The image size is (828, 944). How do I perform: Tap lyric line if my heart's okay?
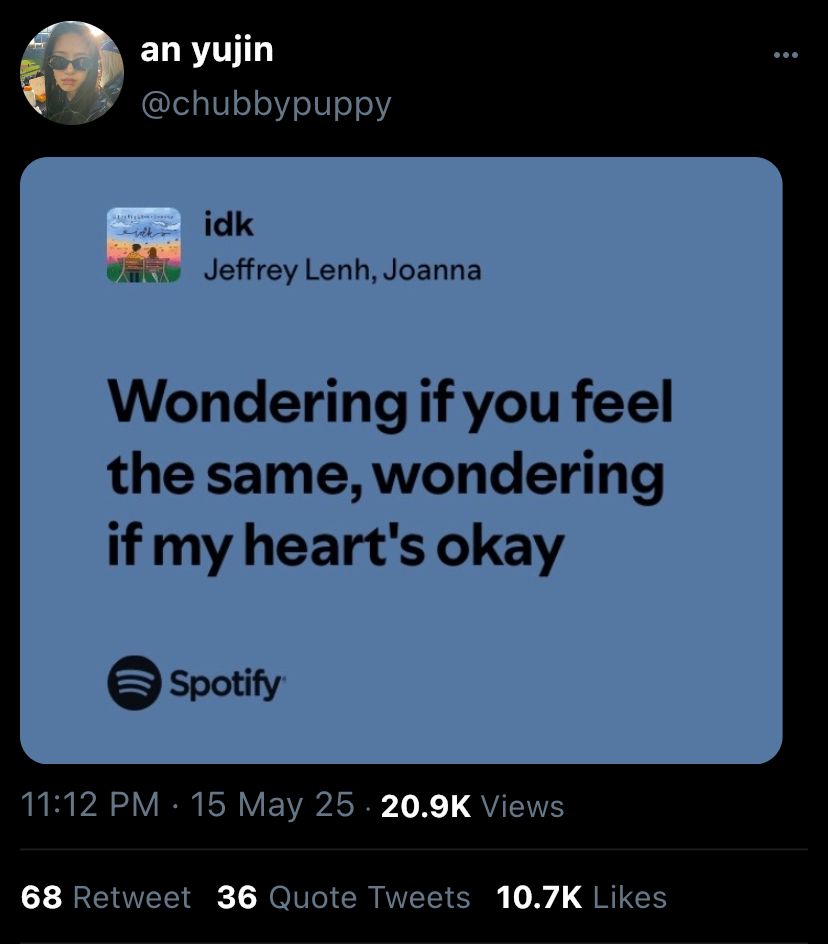point(335,547)
